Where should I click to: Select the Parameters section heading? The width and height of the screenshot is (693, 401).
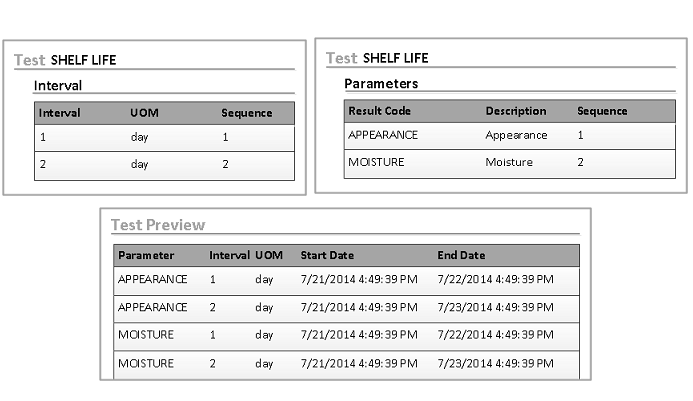[x=381, y=84]
